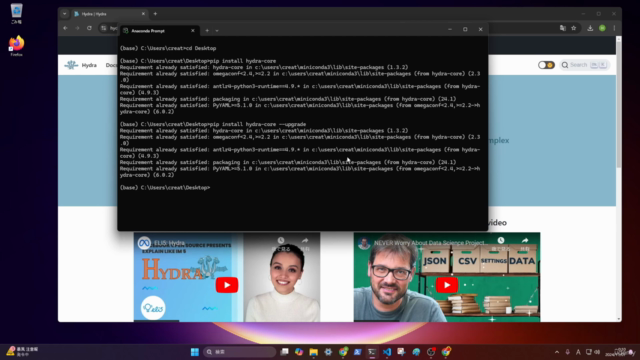
Task: Reload the Hydra page in Chrome
Action: 89,28
